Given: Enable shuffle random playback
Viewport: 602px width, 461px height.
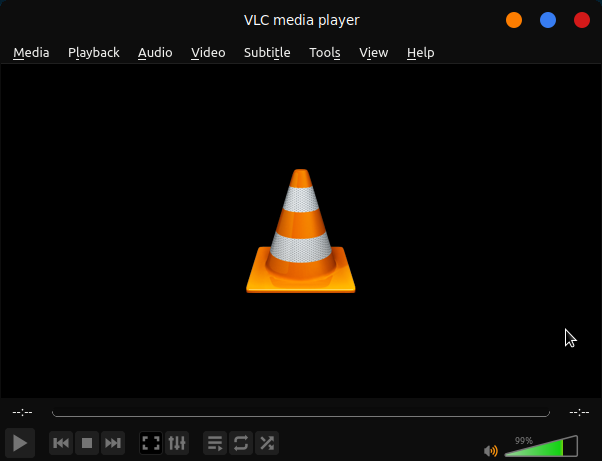Looking at the screenshot, I should click(267, 443).
